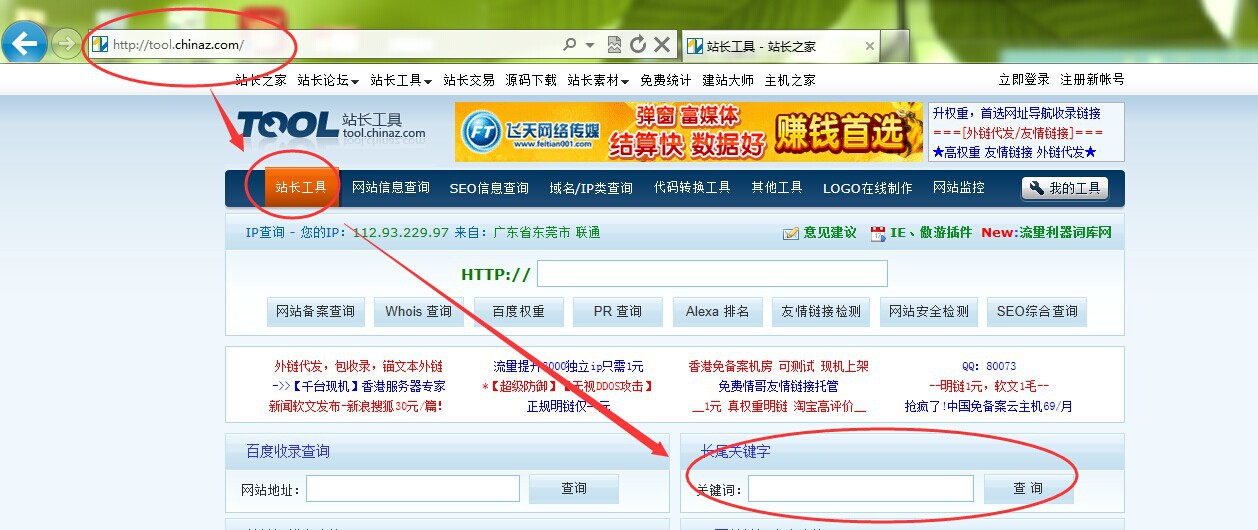Open 网站监控 nav item
This screenshot has height=530, width=1258.
(959, 188)
